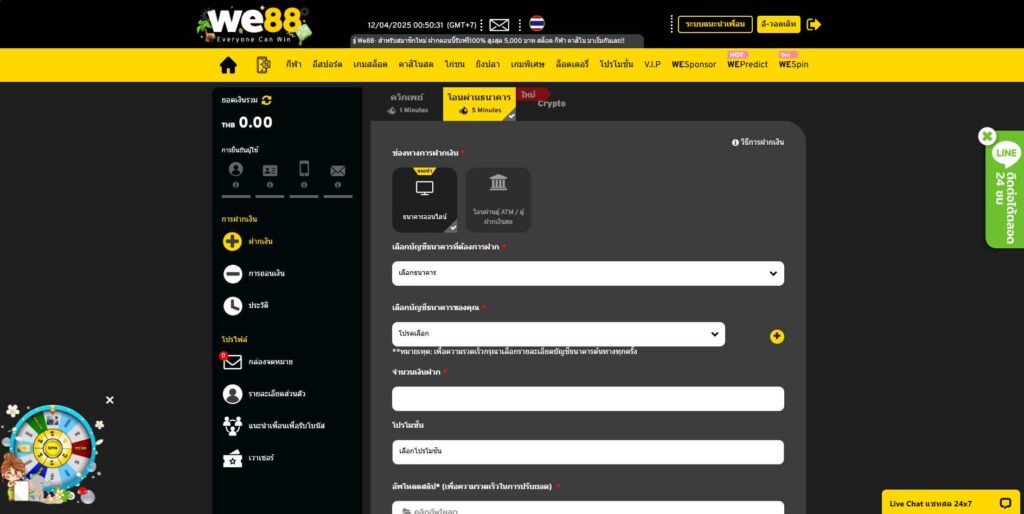Image resolution: width=1024 pixels, height=514 pixels.
Task: Open Live Chat แชทสด 24x7
Action: pyautogui.click(x=951, y=503)
